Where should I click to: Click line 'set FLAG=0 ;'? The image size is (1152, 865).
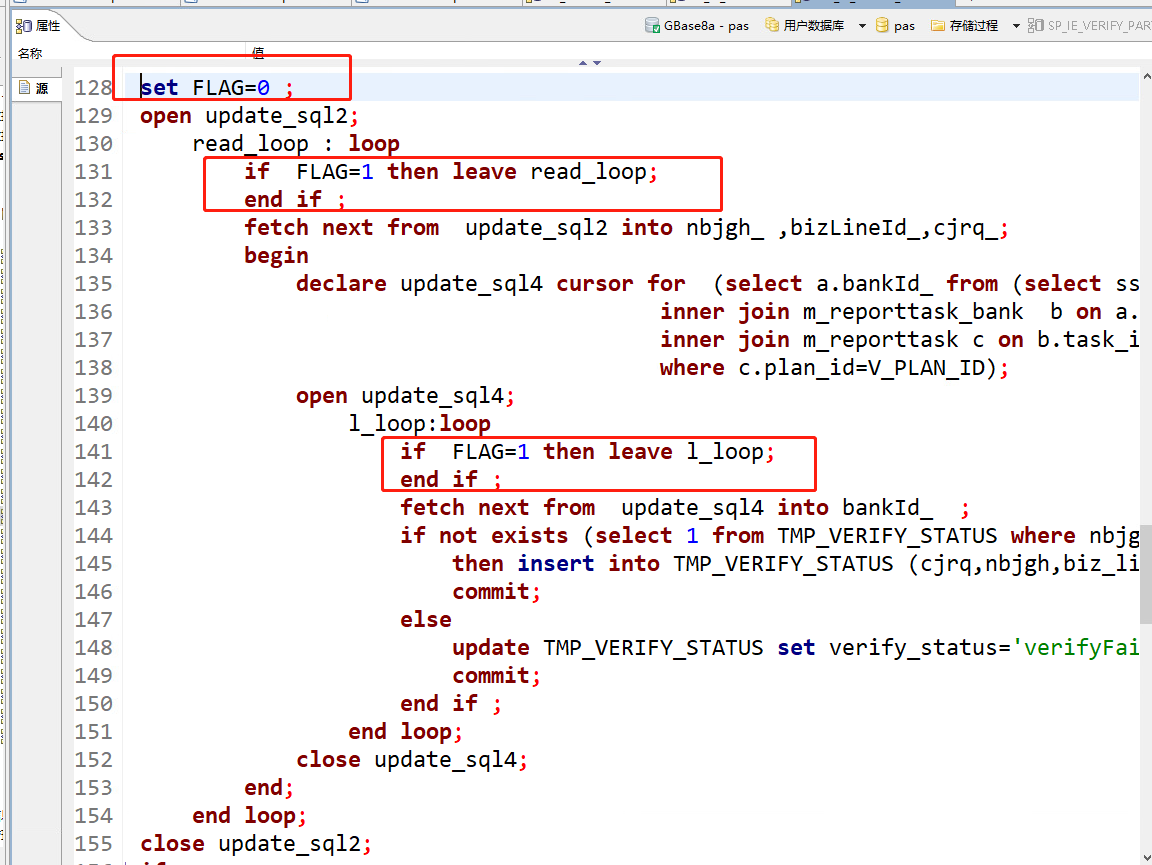point(217,87)
